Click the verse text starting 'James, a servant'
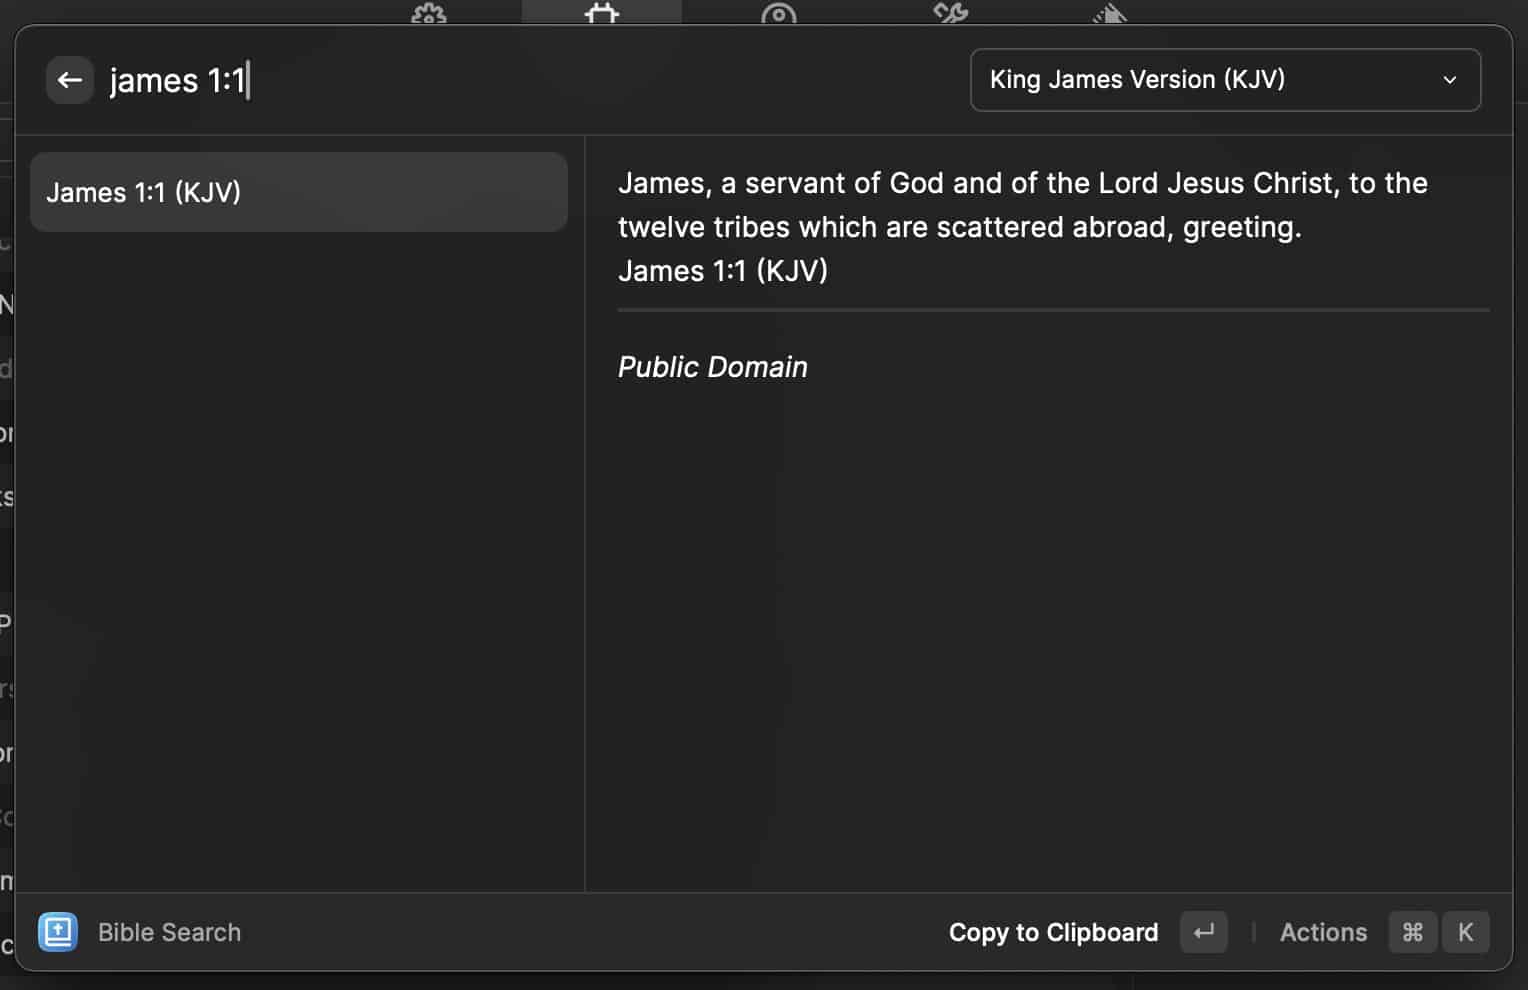Screen dimensions: 1528x990 (1022, 205)
